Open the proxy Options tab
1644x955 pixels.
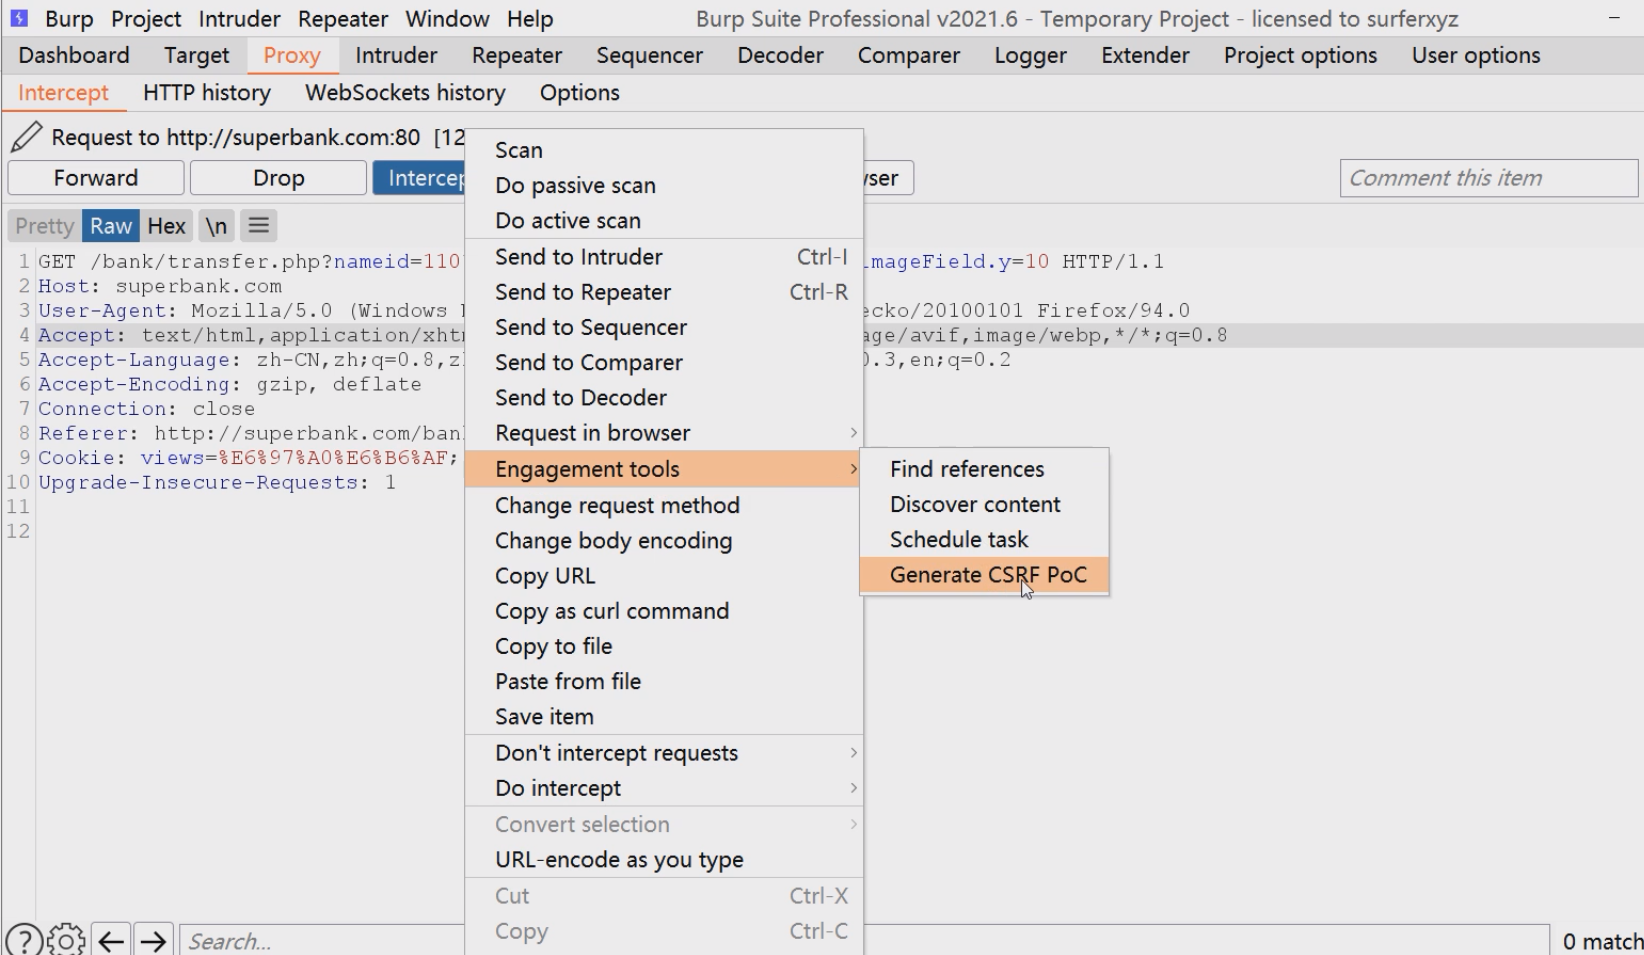[580, 93]
